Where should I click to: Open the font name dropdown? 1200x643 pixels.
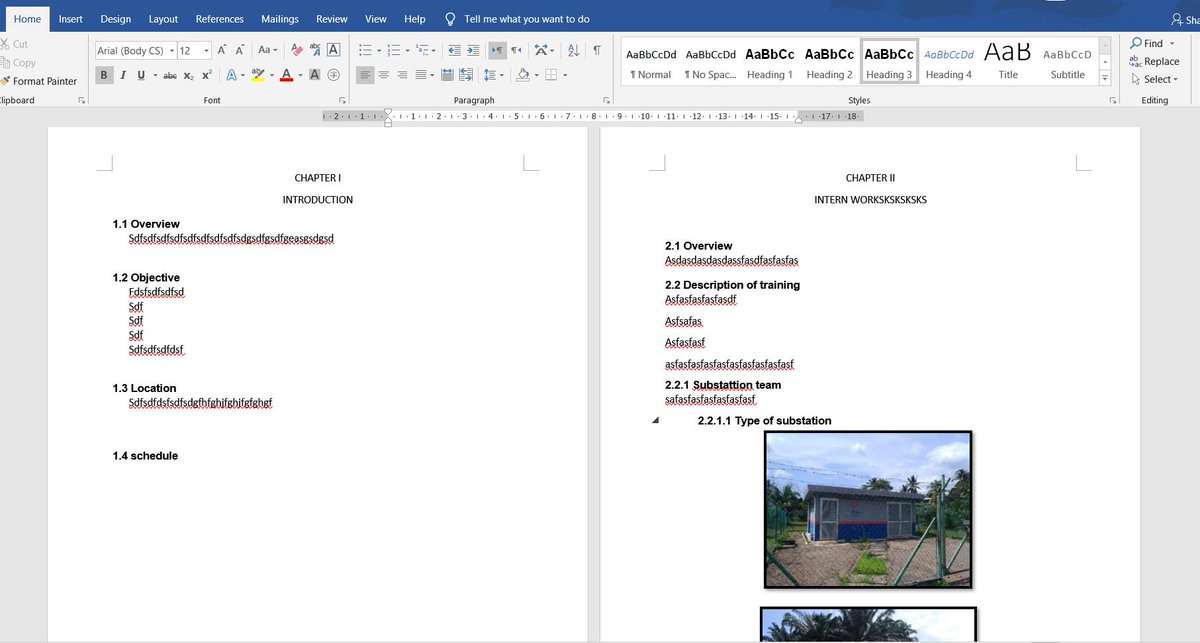[x=172, y=50]
